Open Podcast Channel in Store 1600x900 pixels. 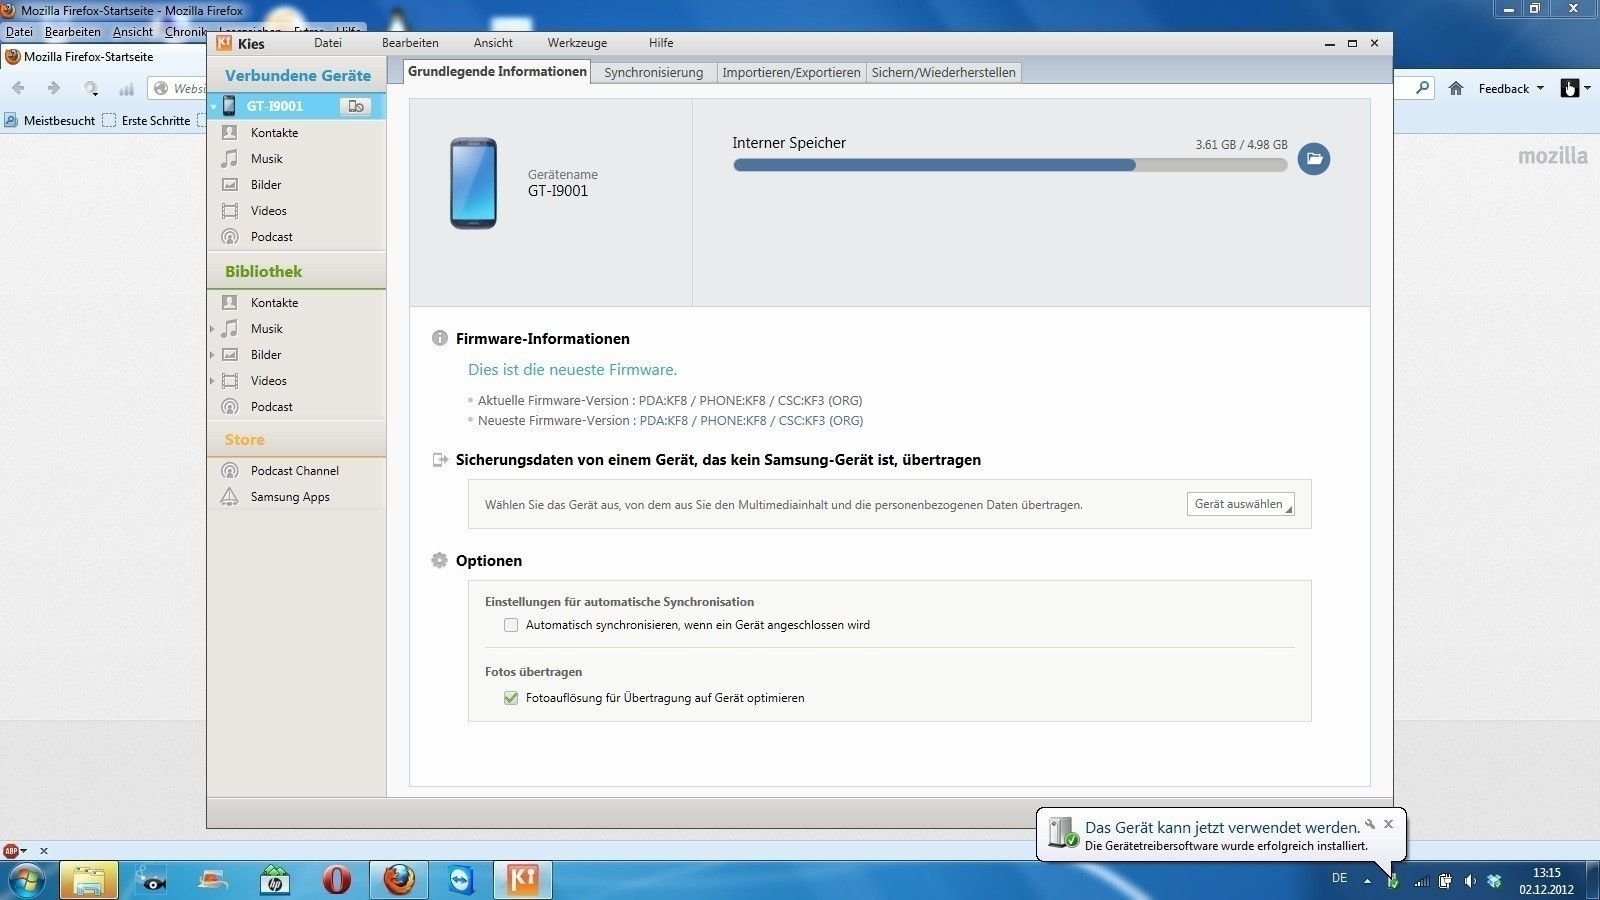pyautogui.click(x=296, y=471)
